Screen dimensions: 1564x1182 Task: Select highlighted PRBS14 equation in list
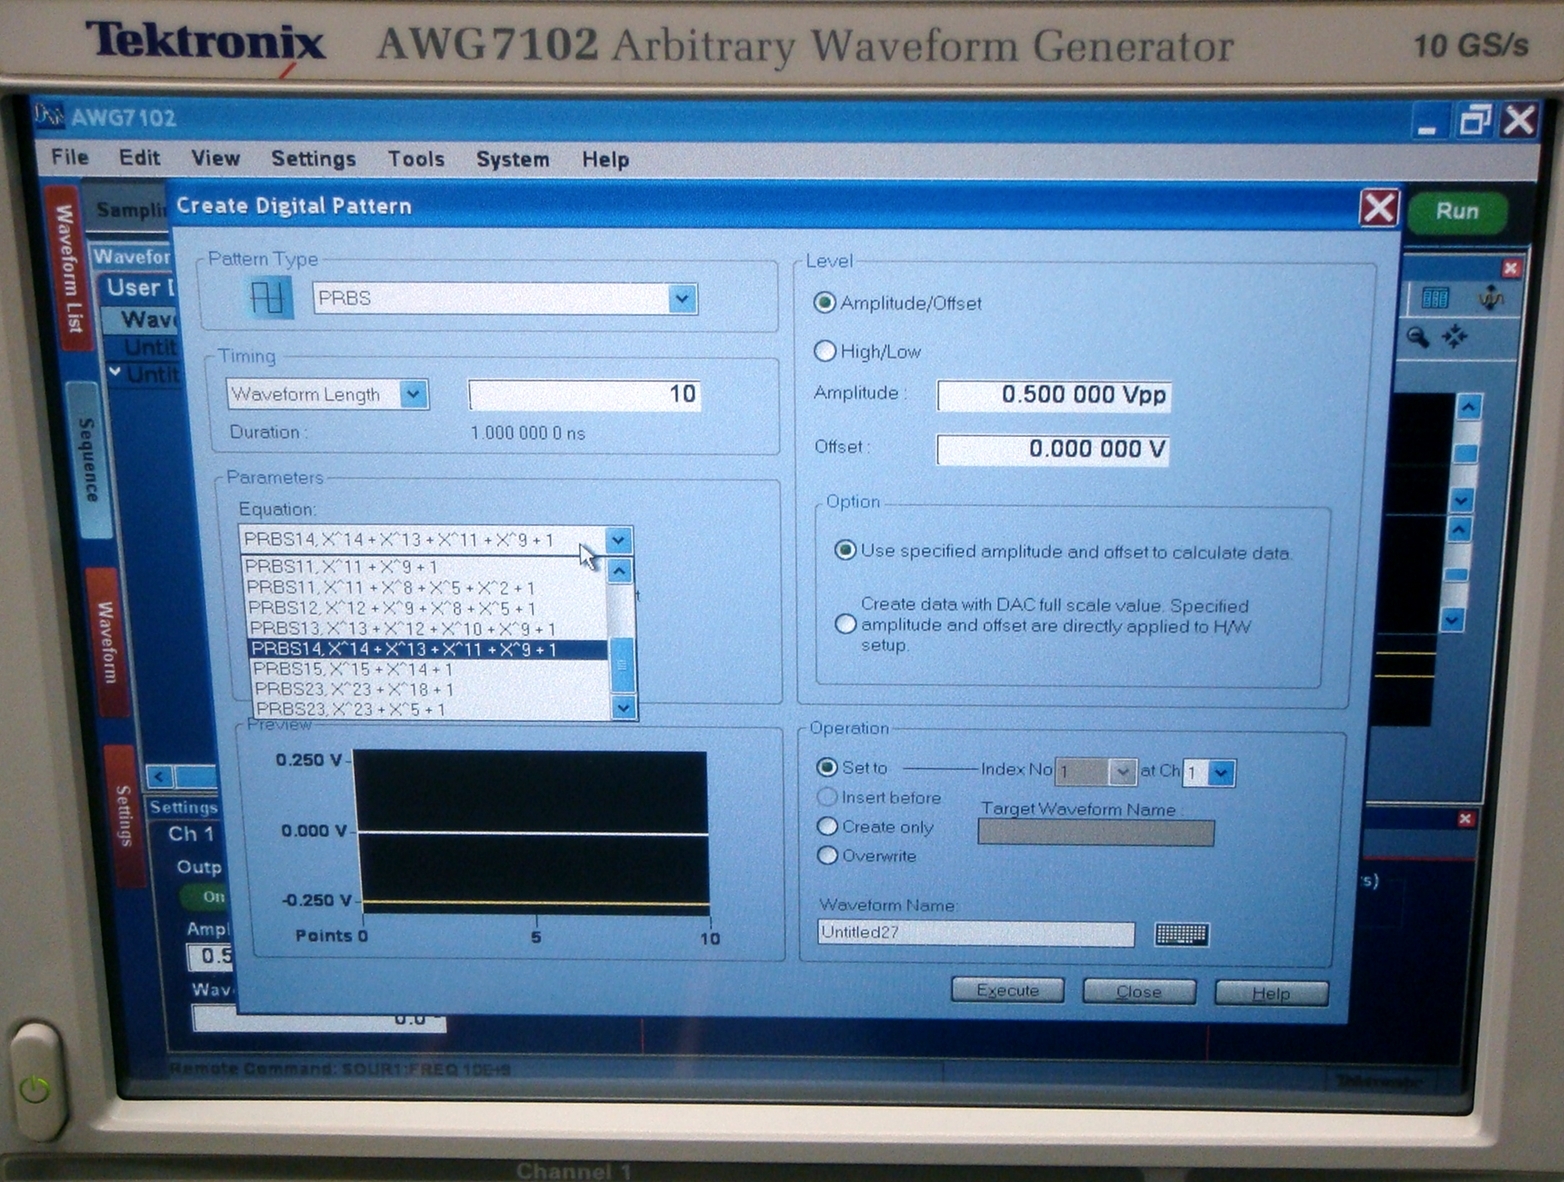429,650
